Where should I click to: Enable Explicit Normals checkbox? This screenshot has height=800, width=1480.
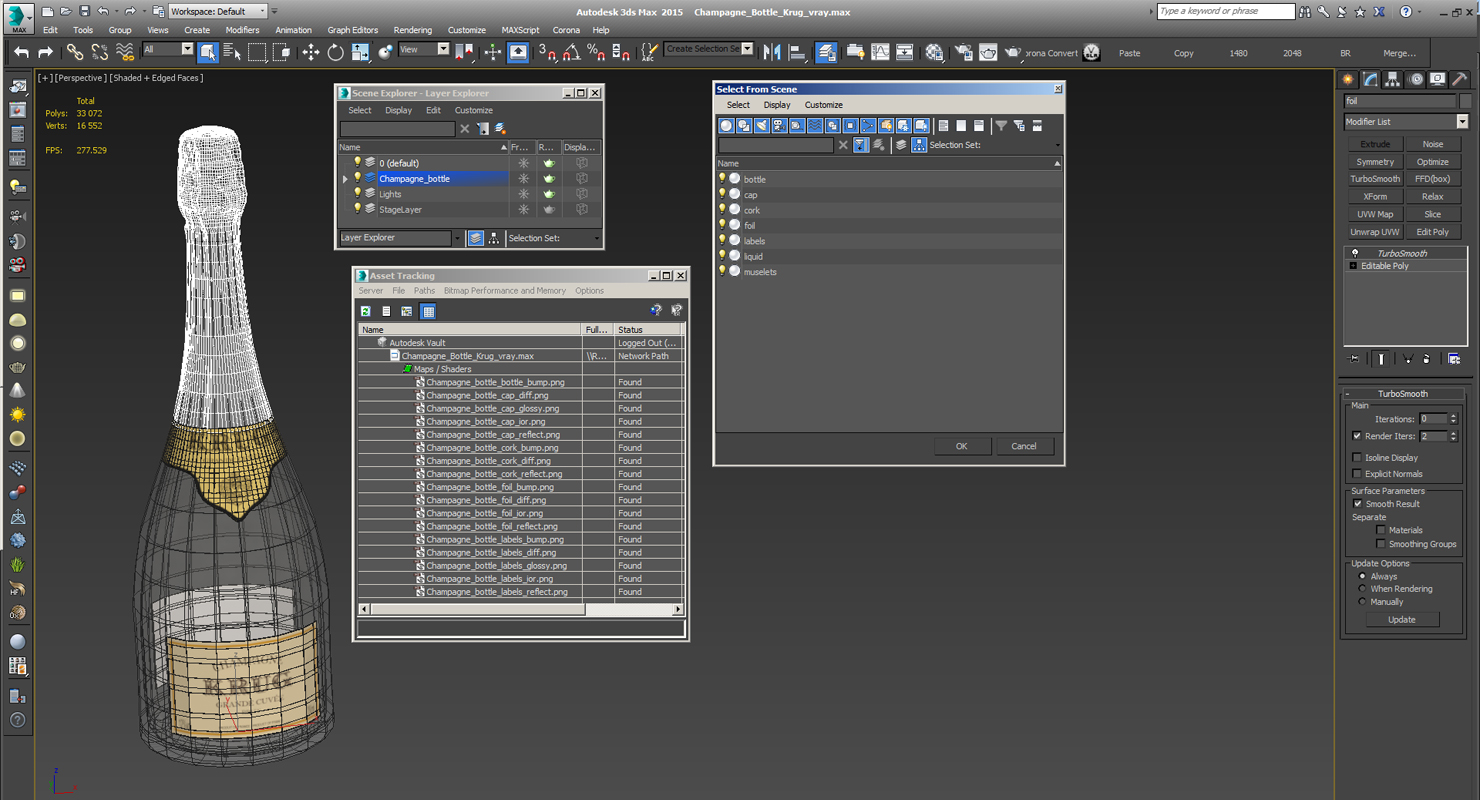1357,474
